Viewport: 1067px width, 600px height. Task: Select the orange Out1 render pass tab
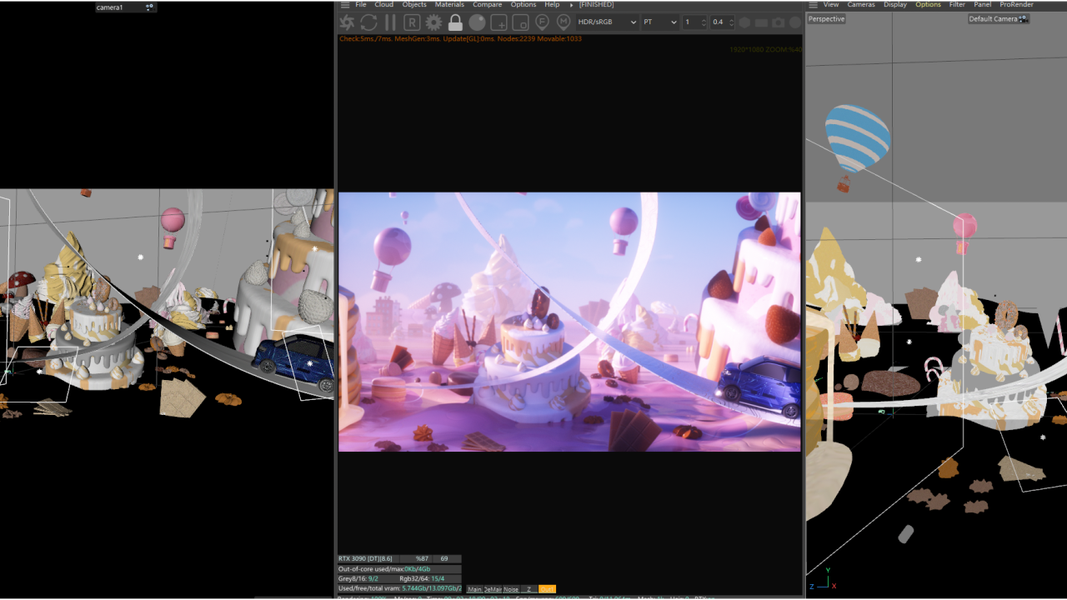pos(547,589)
